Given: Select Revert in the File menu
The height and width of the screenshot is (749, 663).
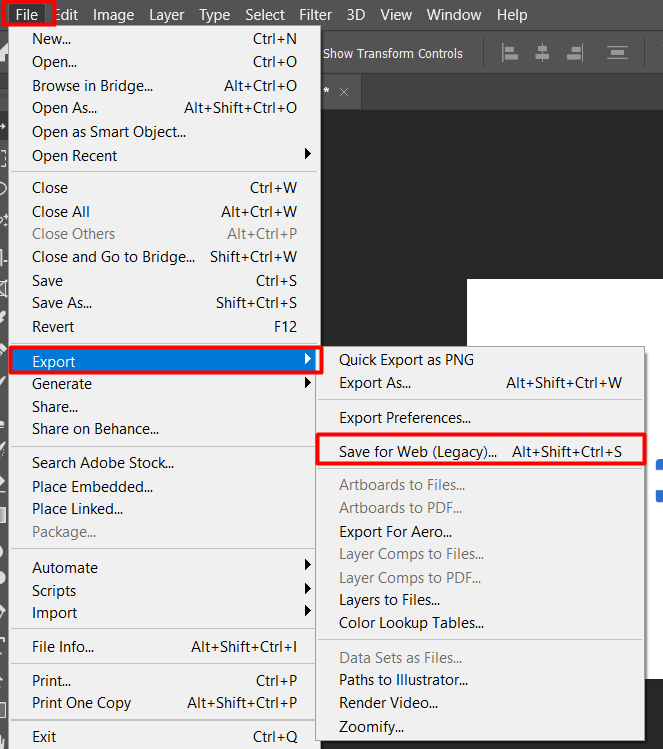Looking at the screenshot, I should 164,327.
